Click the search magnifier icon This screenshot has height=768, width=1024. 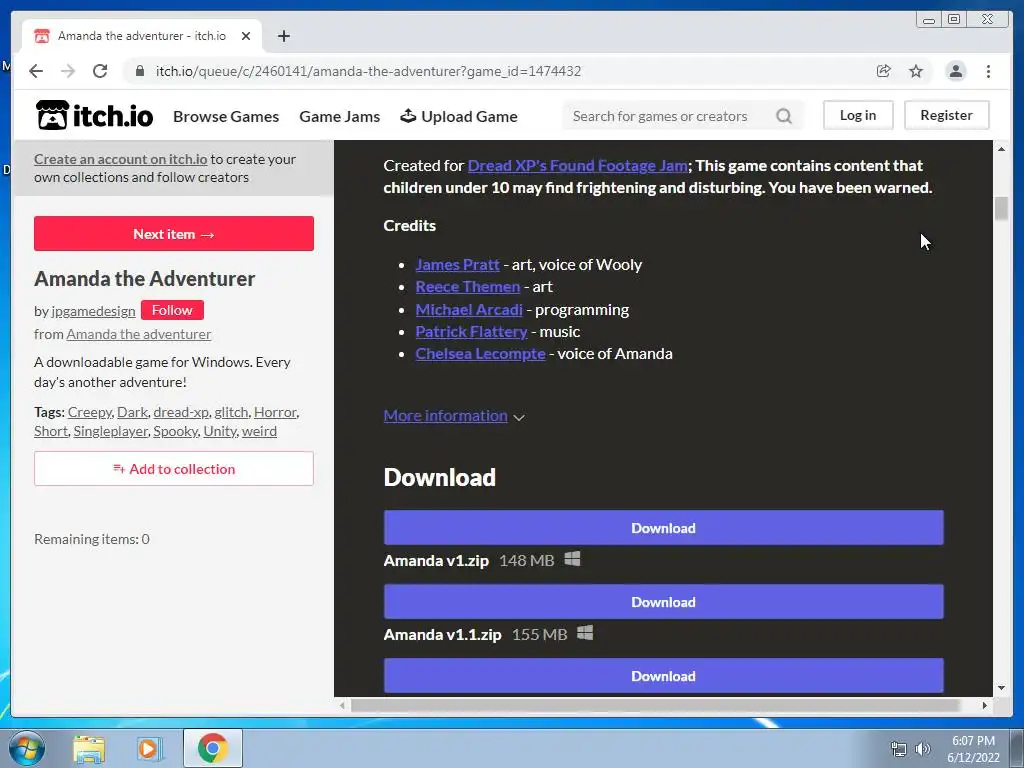pyautogui.click(x=784, y=116)
